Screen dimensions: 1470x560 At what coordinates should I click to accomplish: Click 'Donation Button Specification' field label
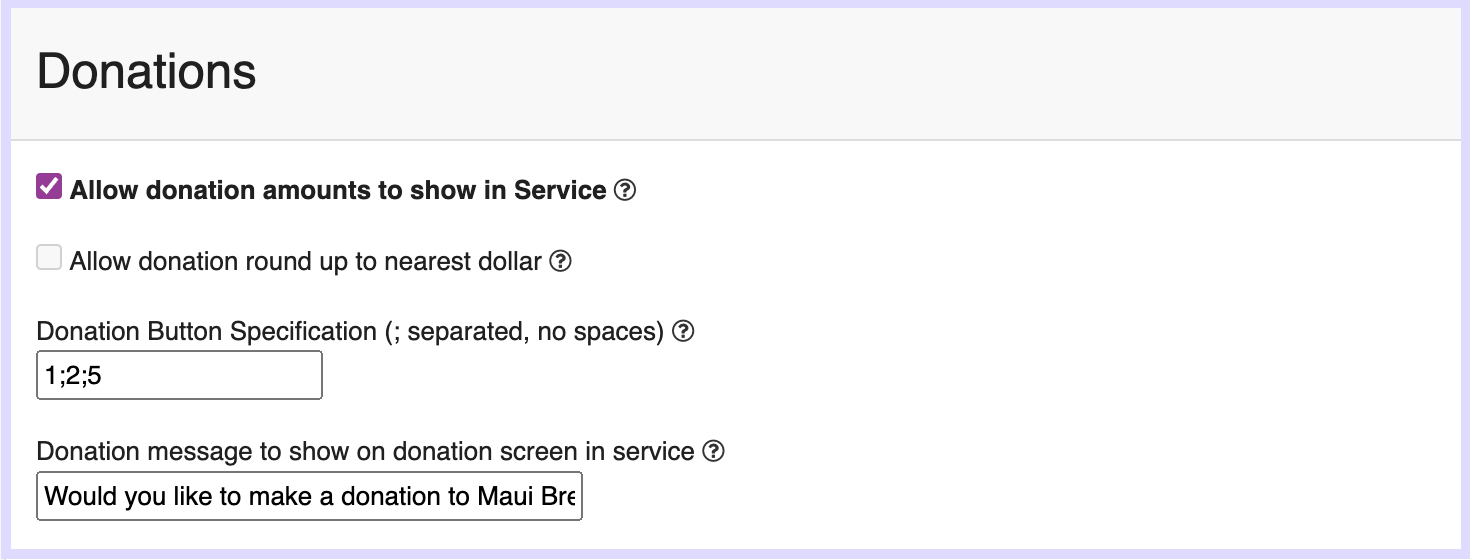click(x=207, y=332)
